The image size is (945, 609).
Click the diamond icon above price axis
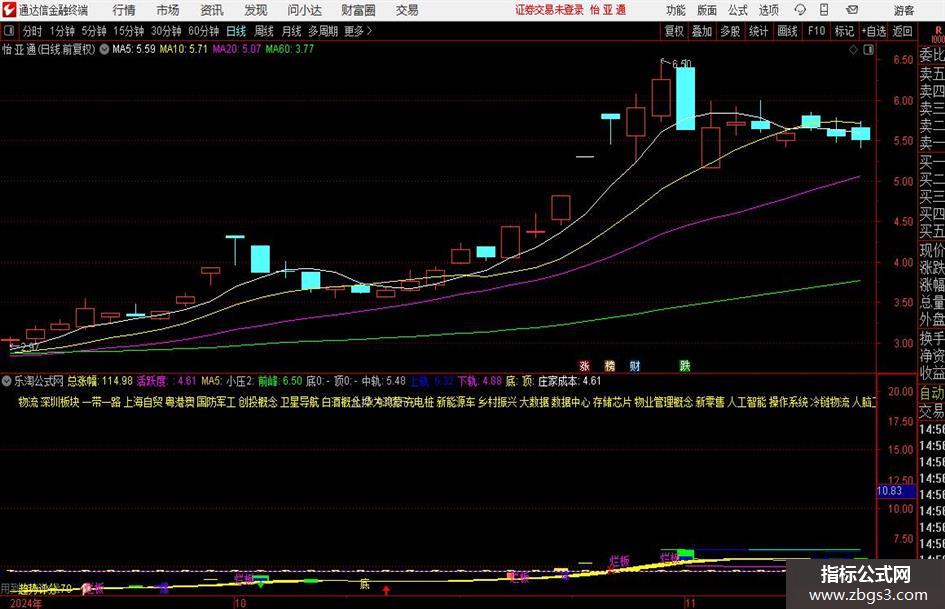click(x=853, y=50)
